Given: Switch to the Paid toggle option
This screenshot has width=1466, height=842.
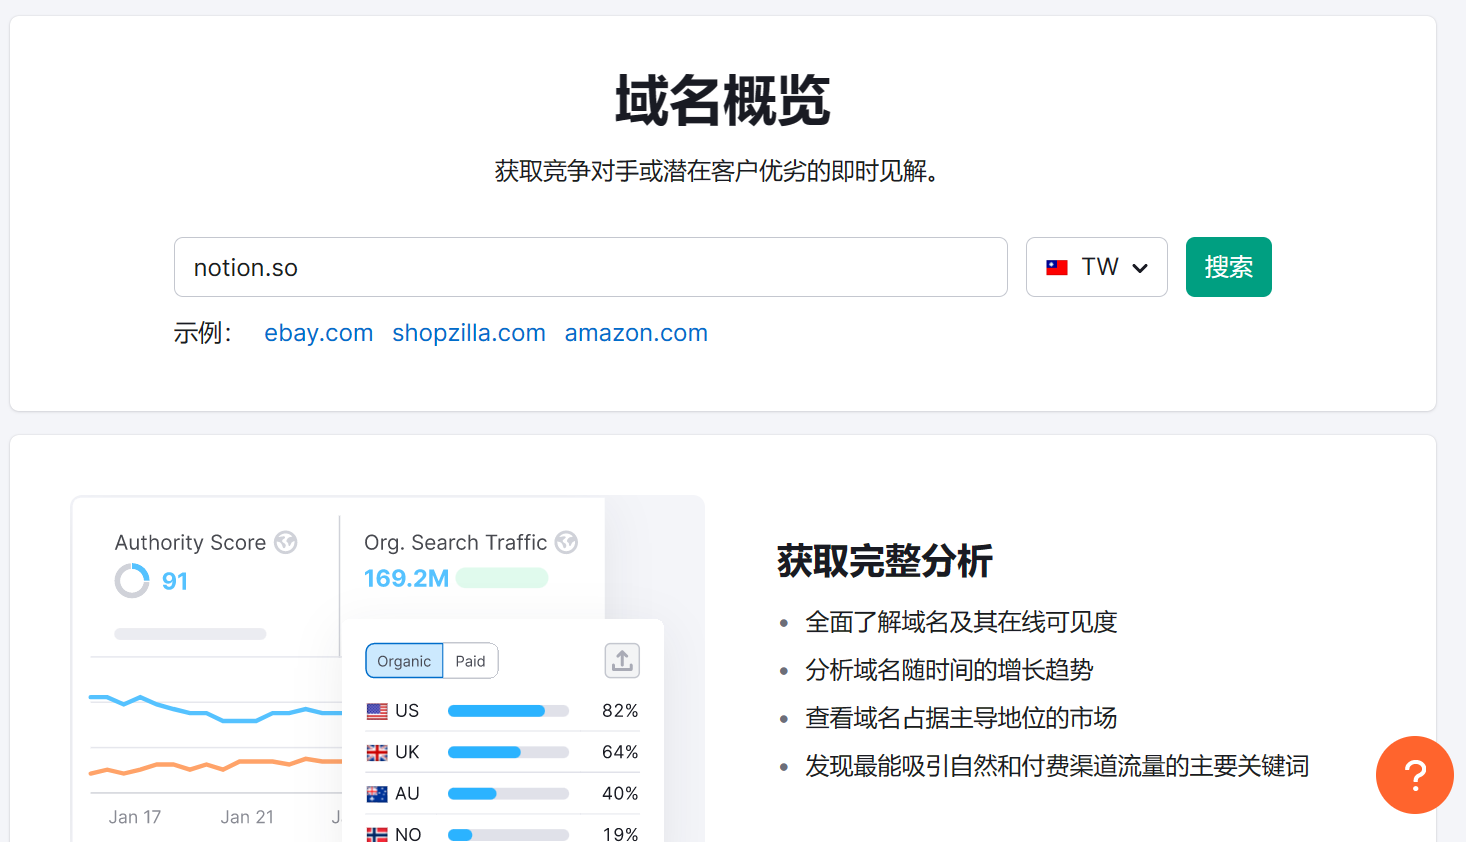Looking at the screenshot, I should click(x=470, y=661).
